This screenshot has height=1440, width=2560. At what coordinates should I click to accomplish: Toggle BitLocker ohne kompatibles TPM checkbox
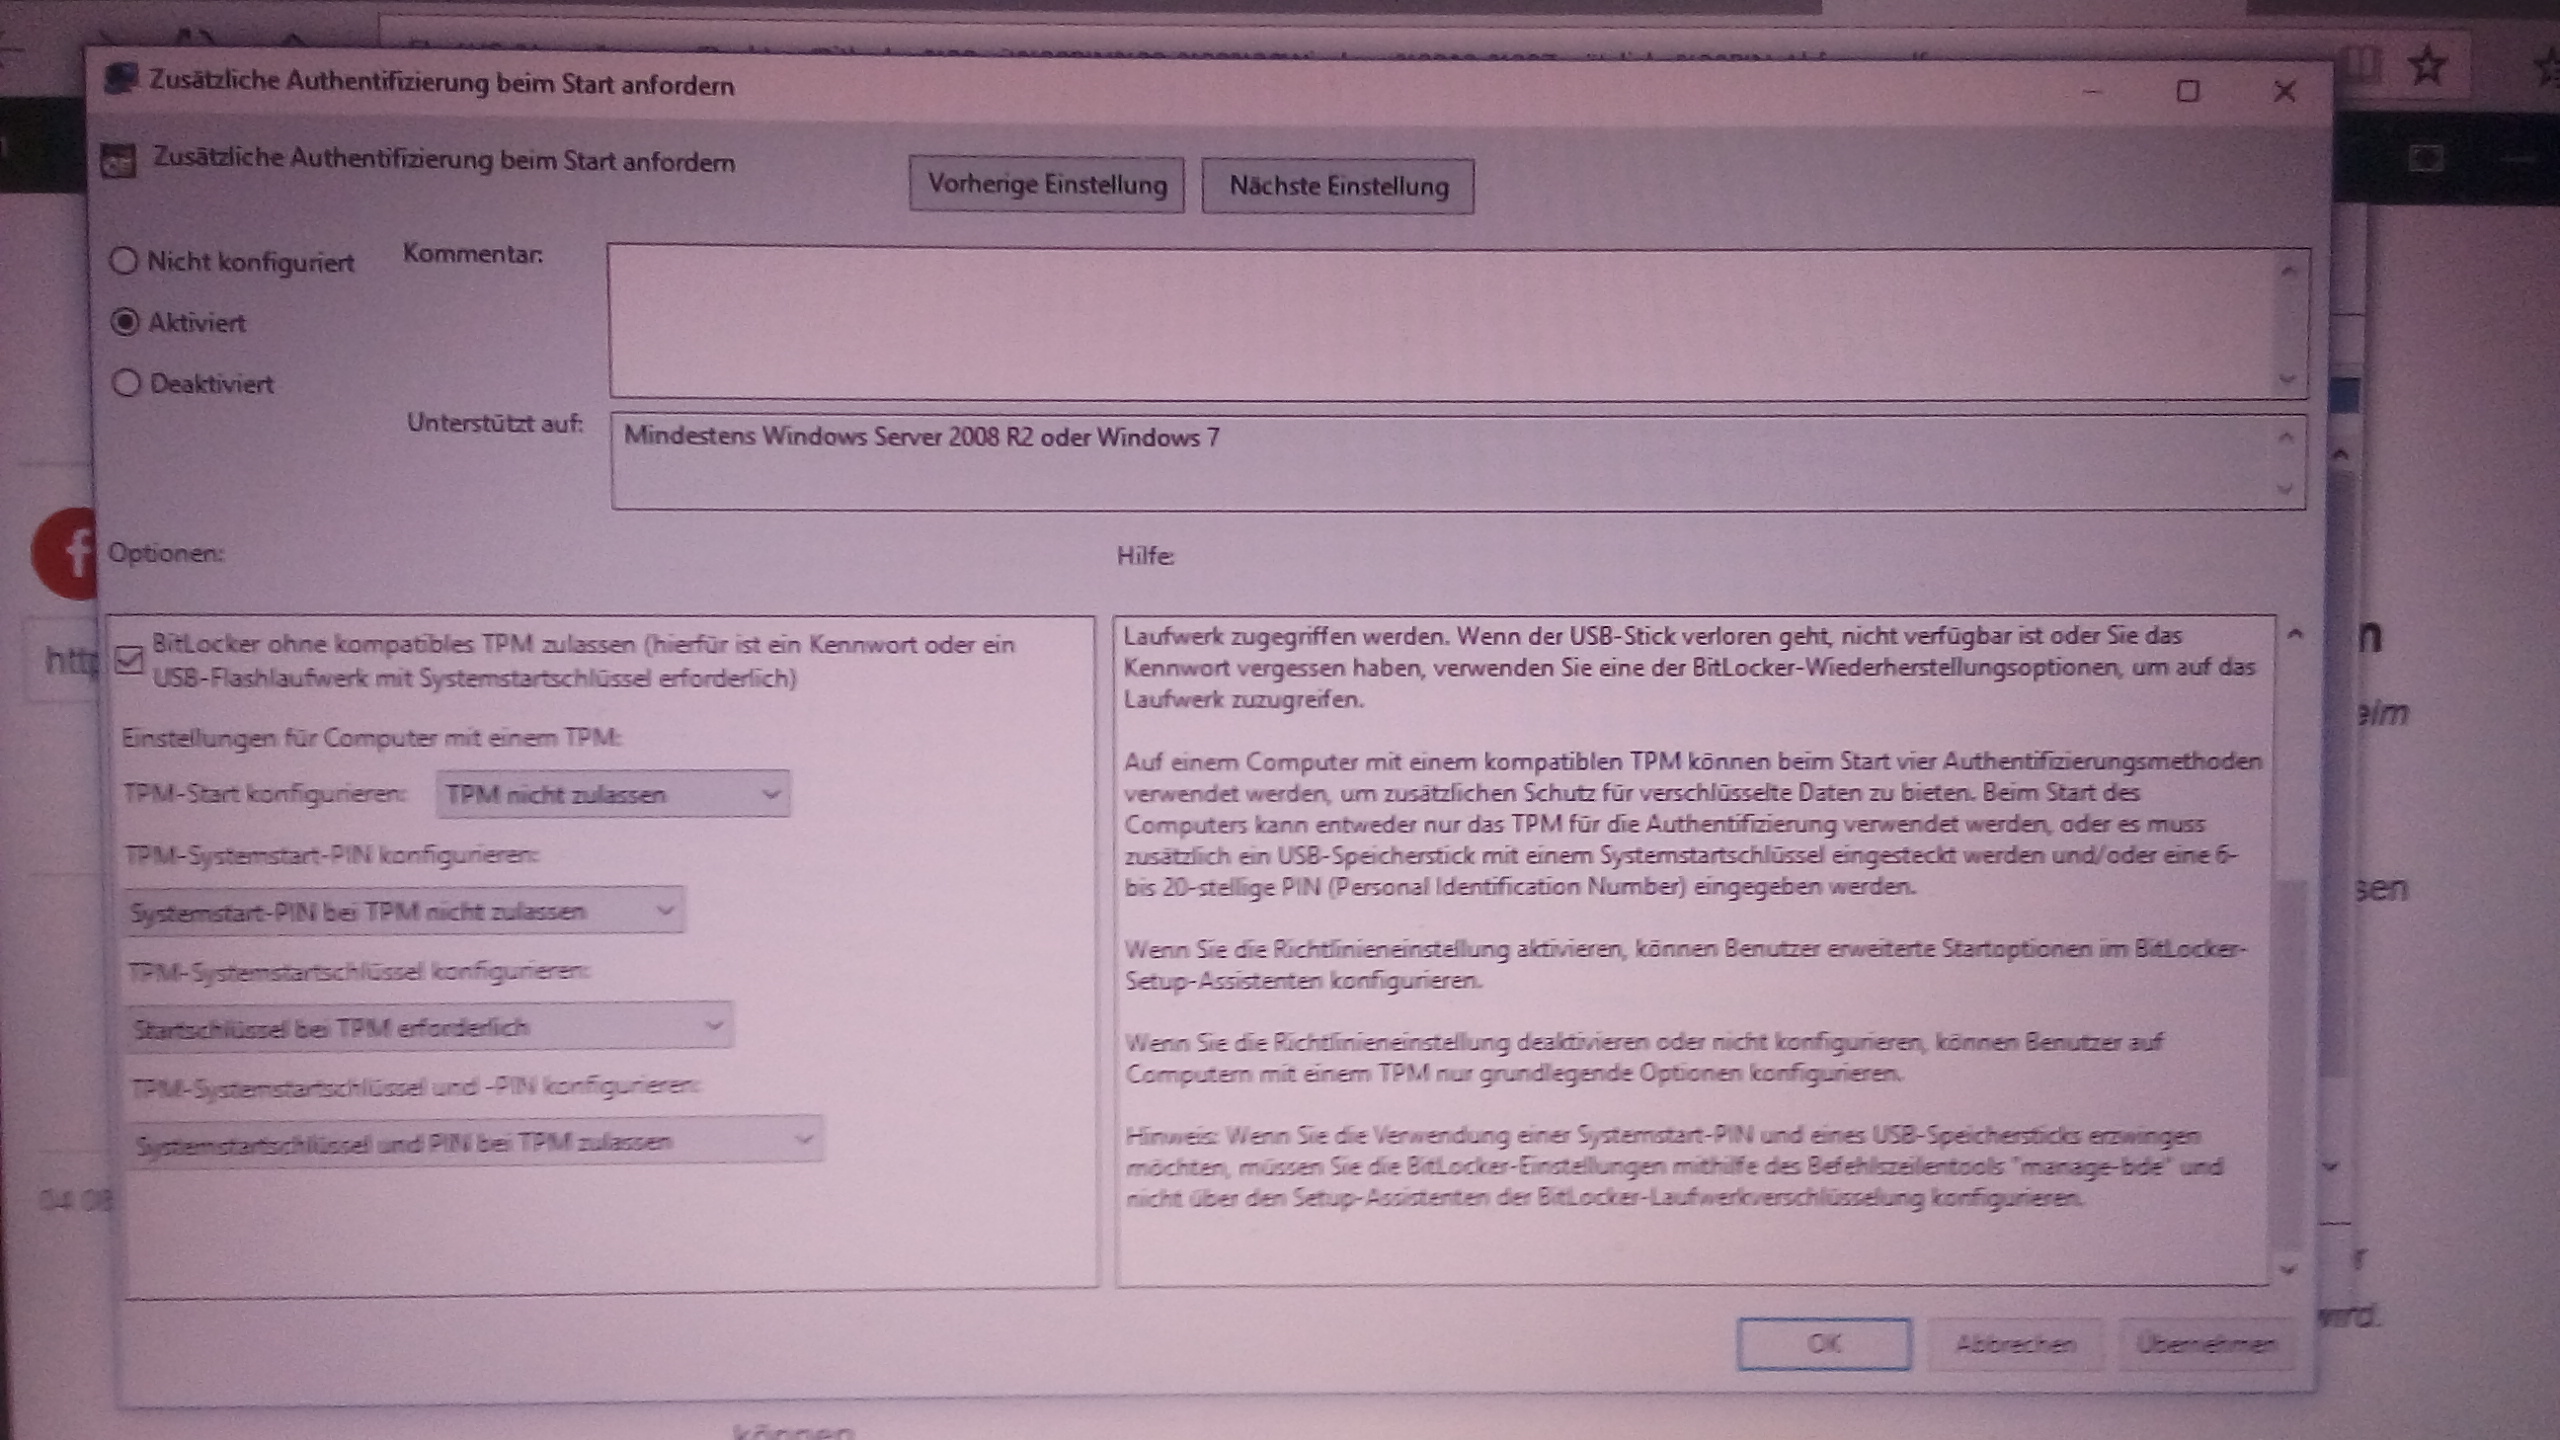pos(130,660)
